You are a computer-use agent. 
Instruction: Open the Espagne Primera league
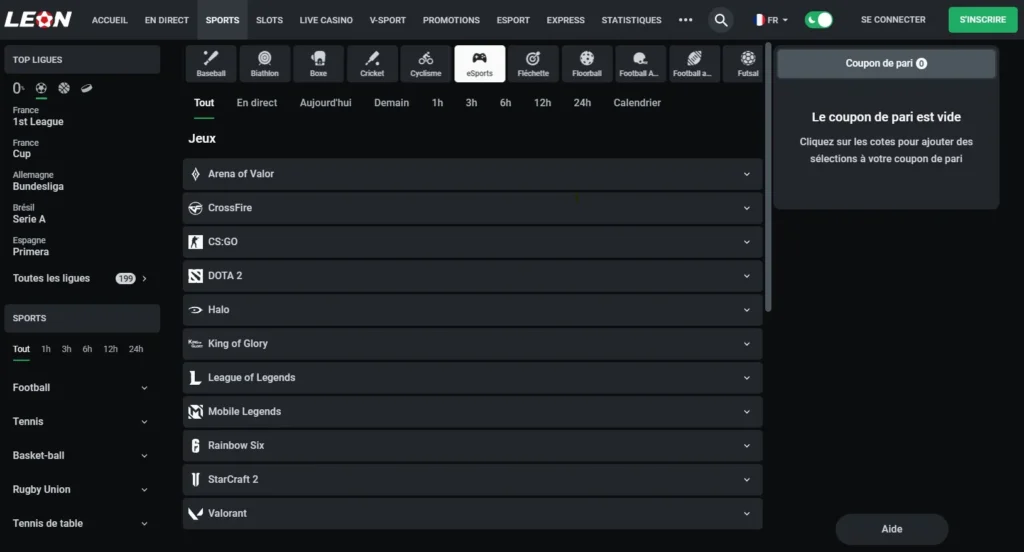click(31, 246)
